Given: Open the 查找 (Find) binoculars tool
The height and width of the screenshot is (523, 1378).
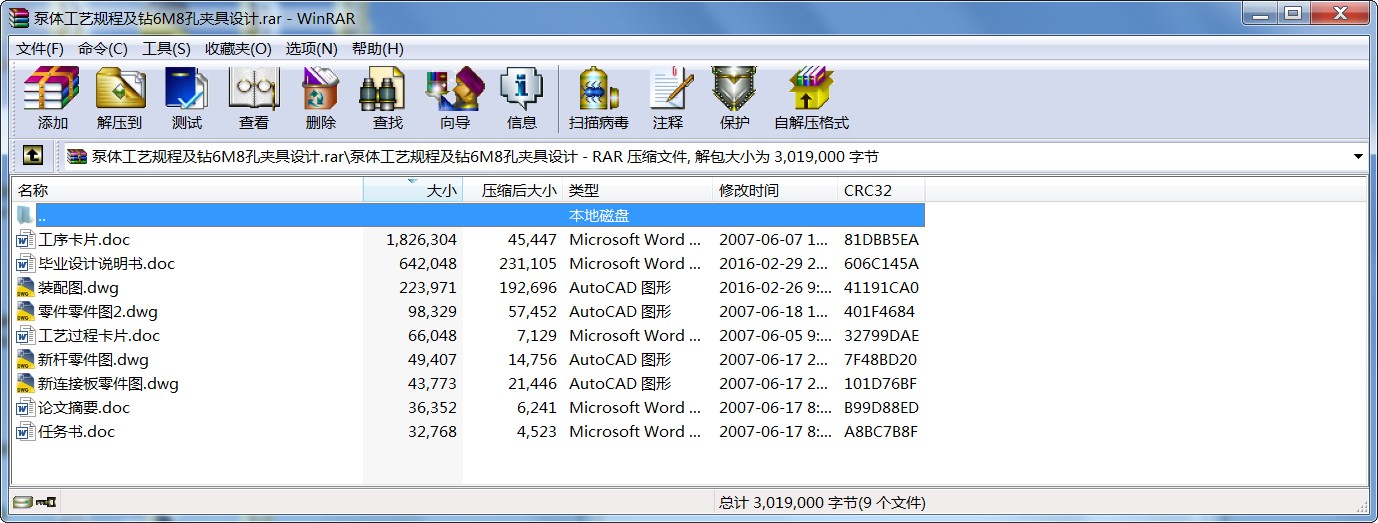Looking at the screenshot, I should 388,97.
